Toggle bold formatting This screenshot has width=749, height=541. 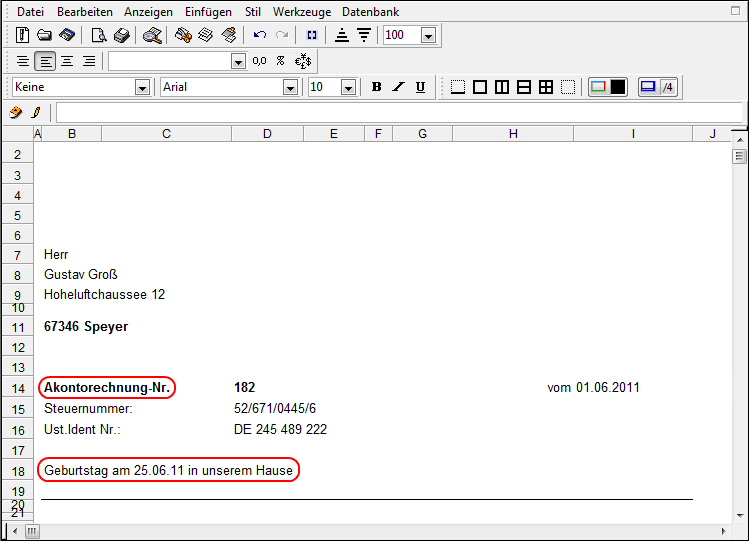376,87
